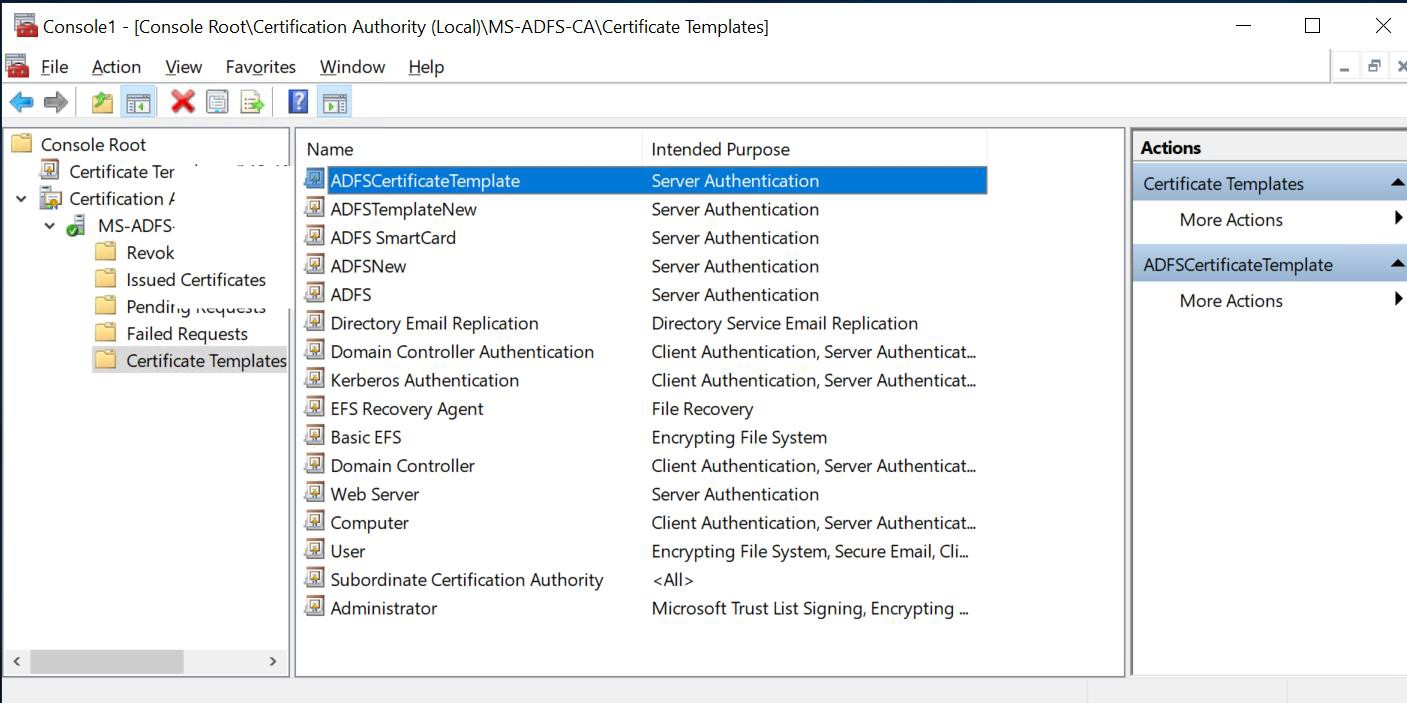The image size is (1407, 703).
Task: Click the Back arrow toolbar icon
Action: pos(21,101)
